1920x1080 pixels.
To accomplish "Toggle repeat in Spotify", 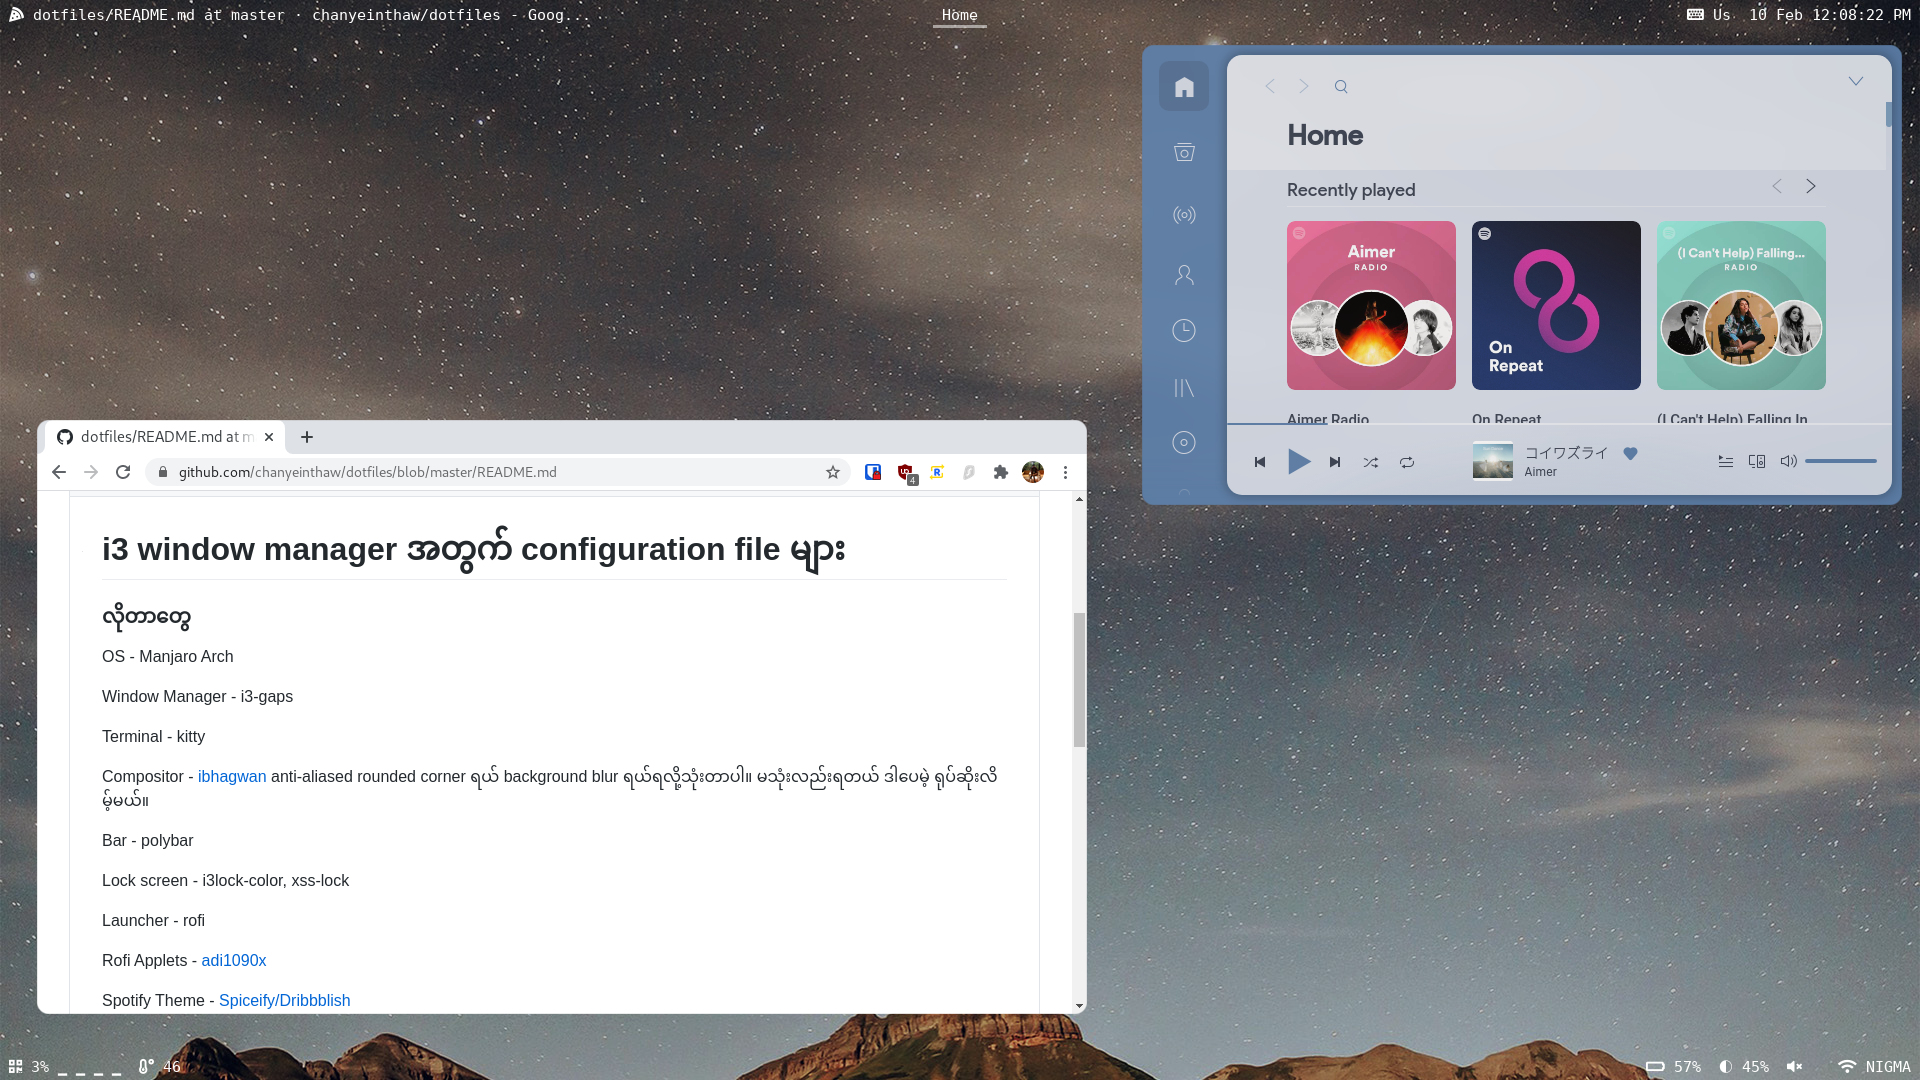I will coord(1407,462).
